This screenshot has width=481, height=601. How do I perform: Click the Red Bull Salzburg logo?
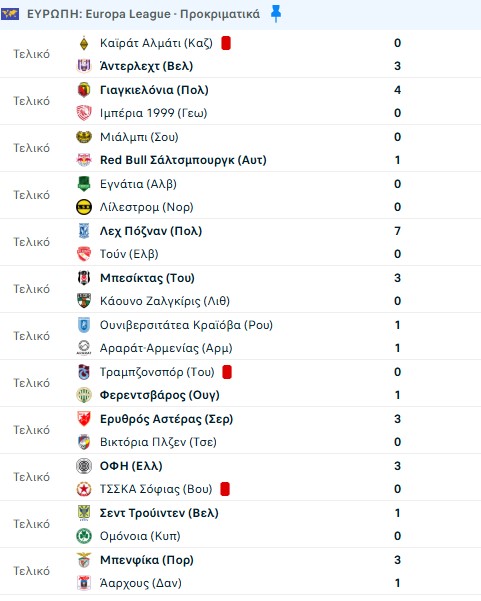[x=84, y=160]
